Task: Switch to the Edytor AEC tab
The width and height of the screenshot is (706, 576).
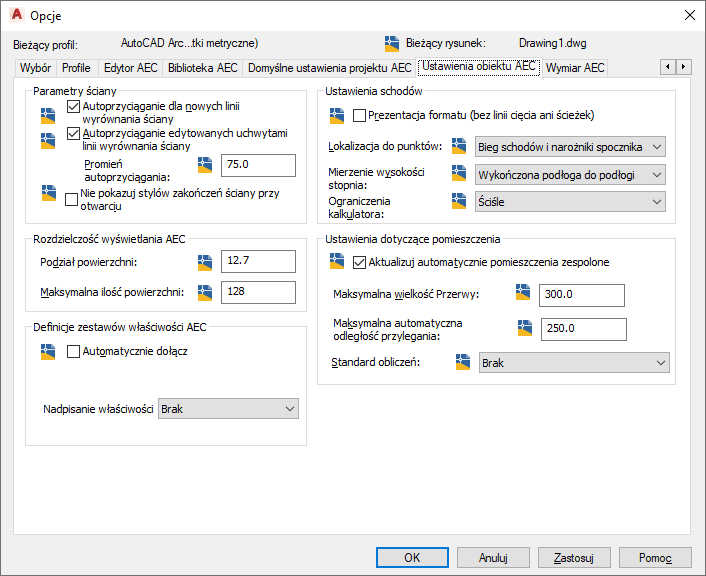Action: point(131,68)
